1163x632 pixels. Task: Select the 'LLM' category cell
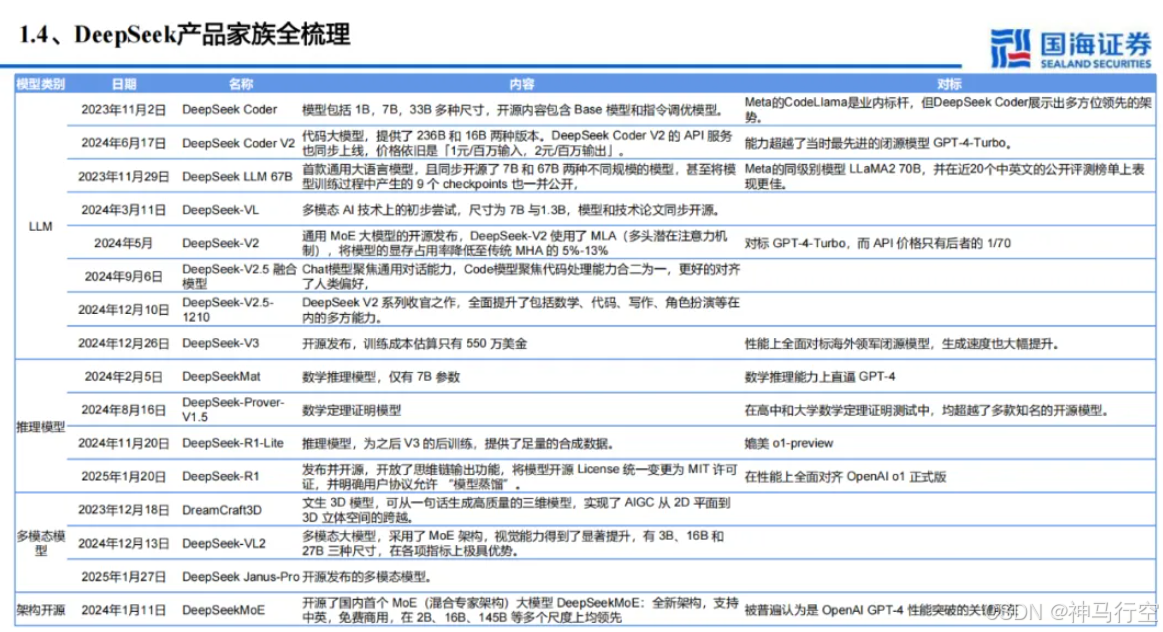[x=40, y=226]
